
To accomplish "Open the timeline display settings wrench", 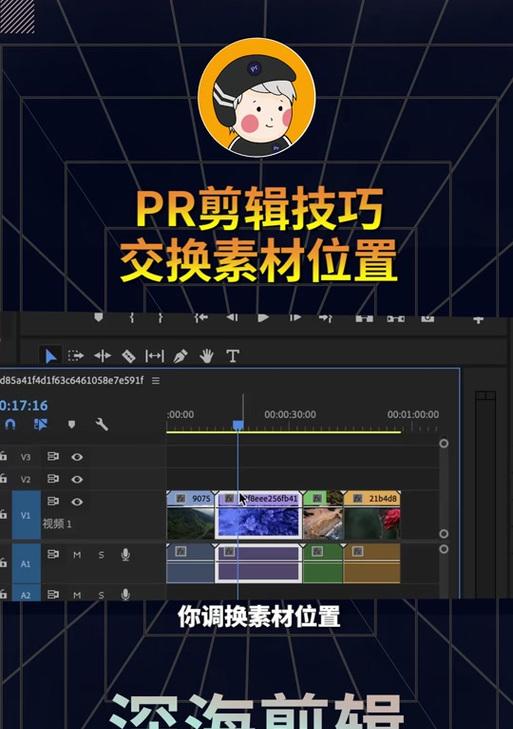I will click(101, 424).
